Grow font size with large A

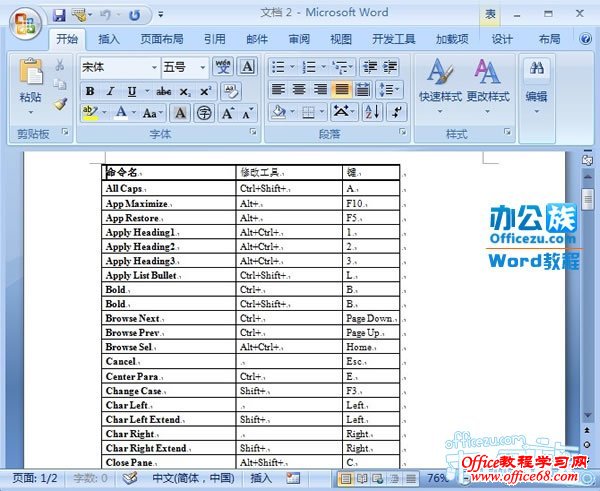227,113
